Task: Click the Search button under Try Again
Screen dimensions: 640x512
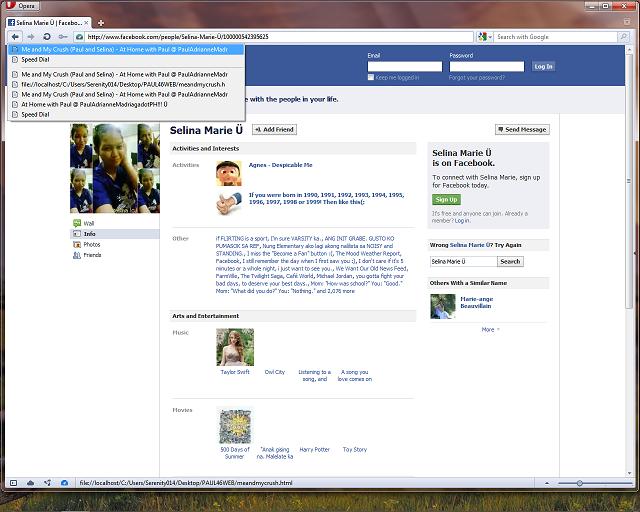Action: point(510,261)
